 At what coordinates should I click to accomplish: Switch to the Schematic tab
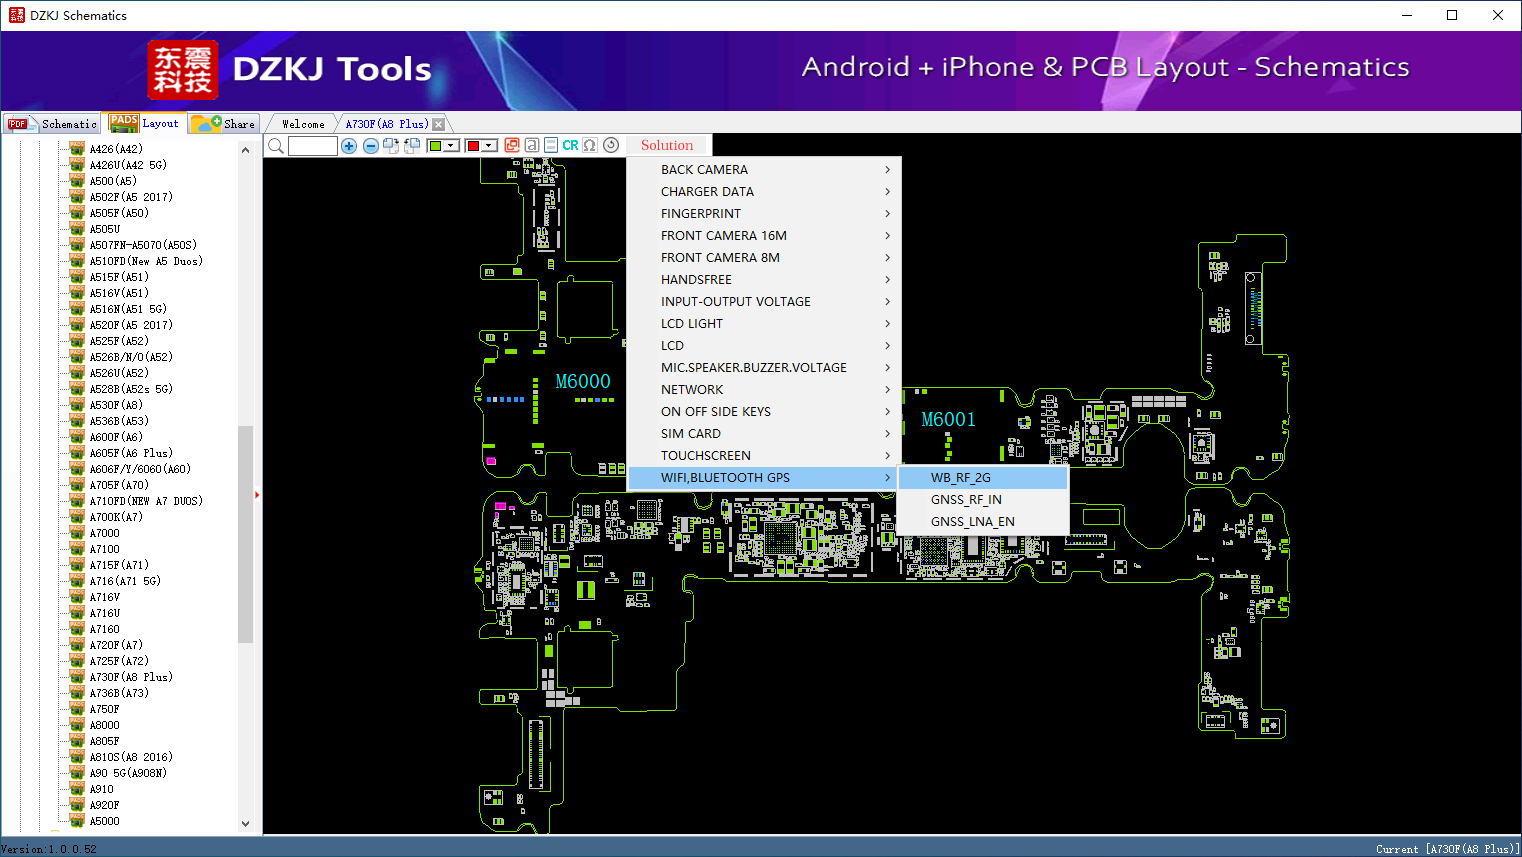pyautogui.click(x=52, y=124)
